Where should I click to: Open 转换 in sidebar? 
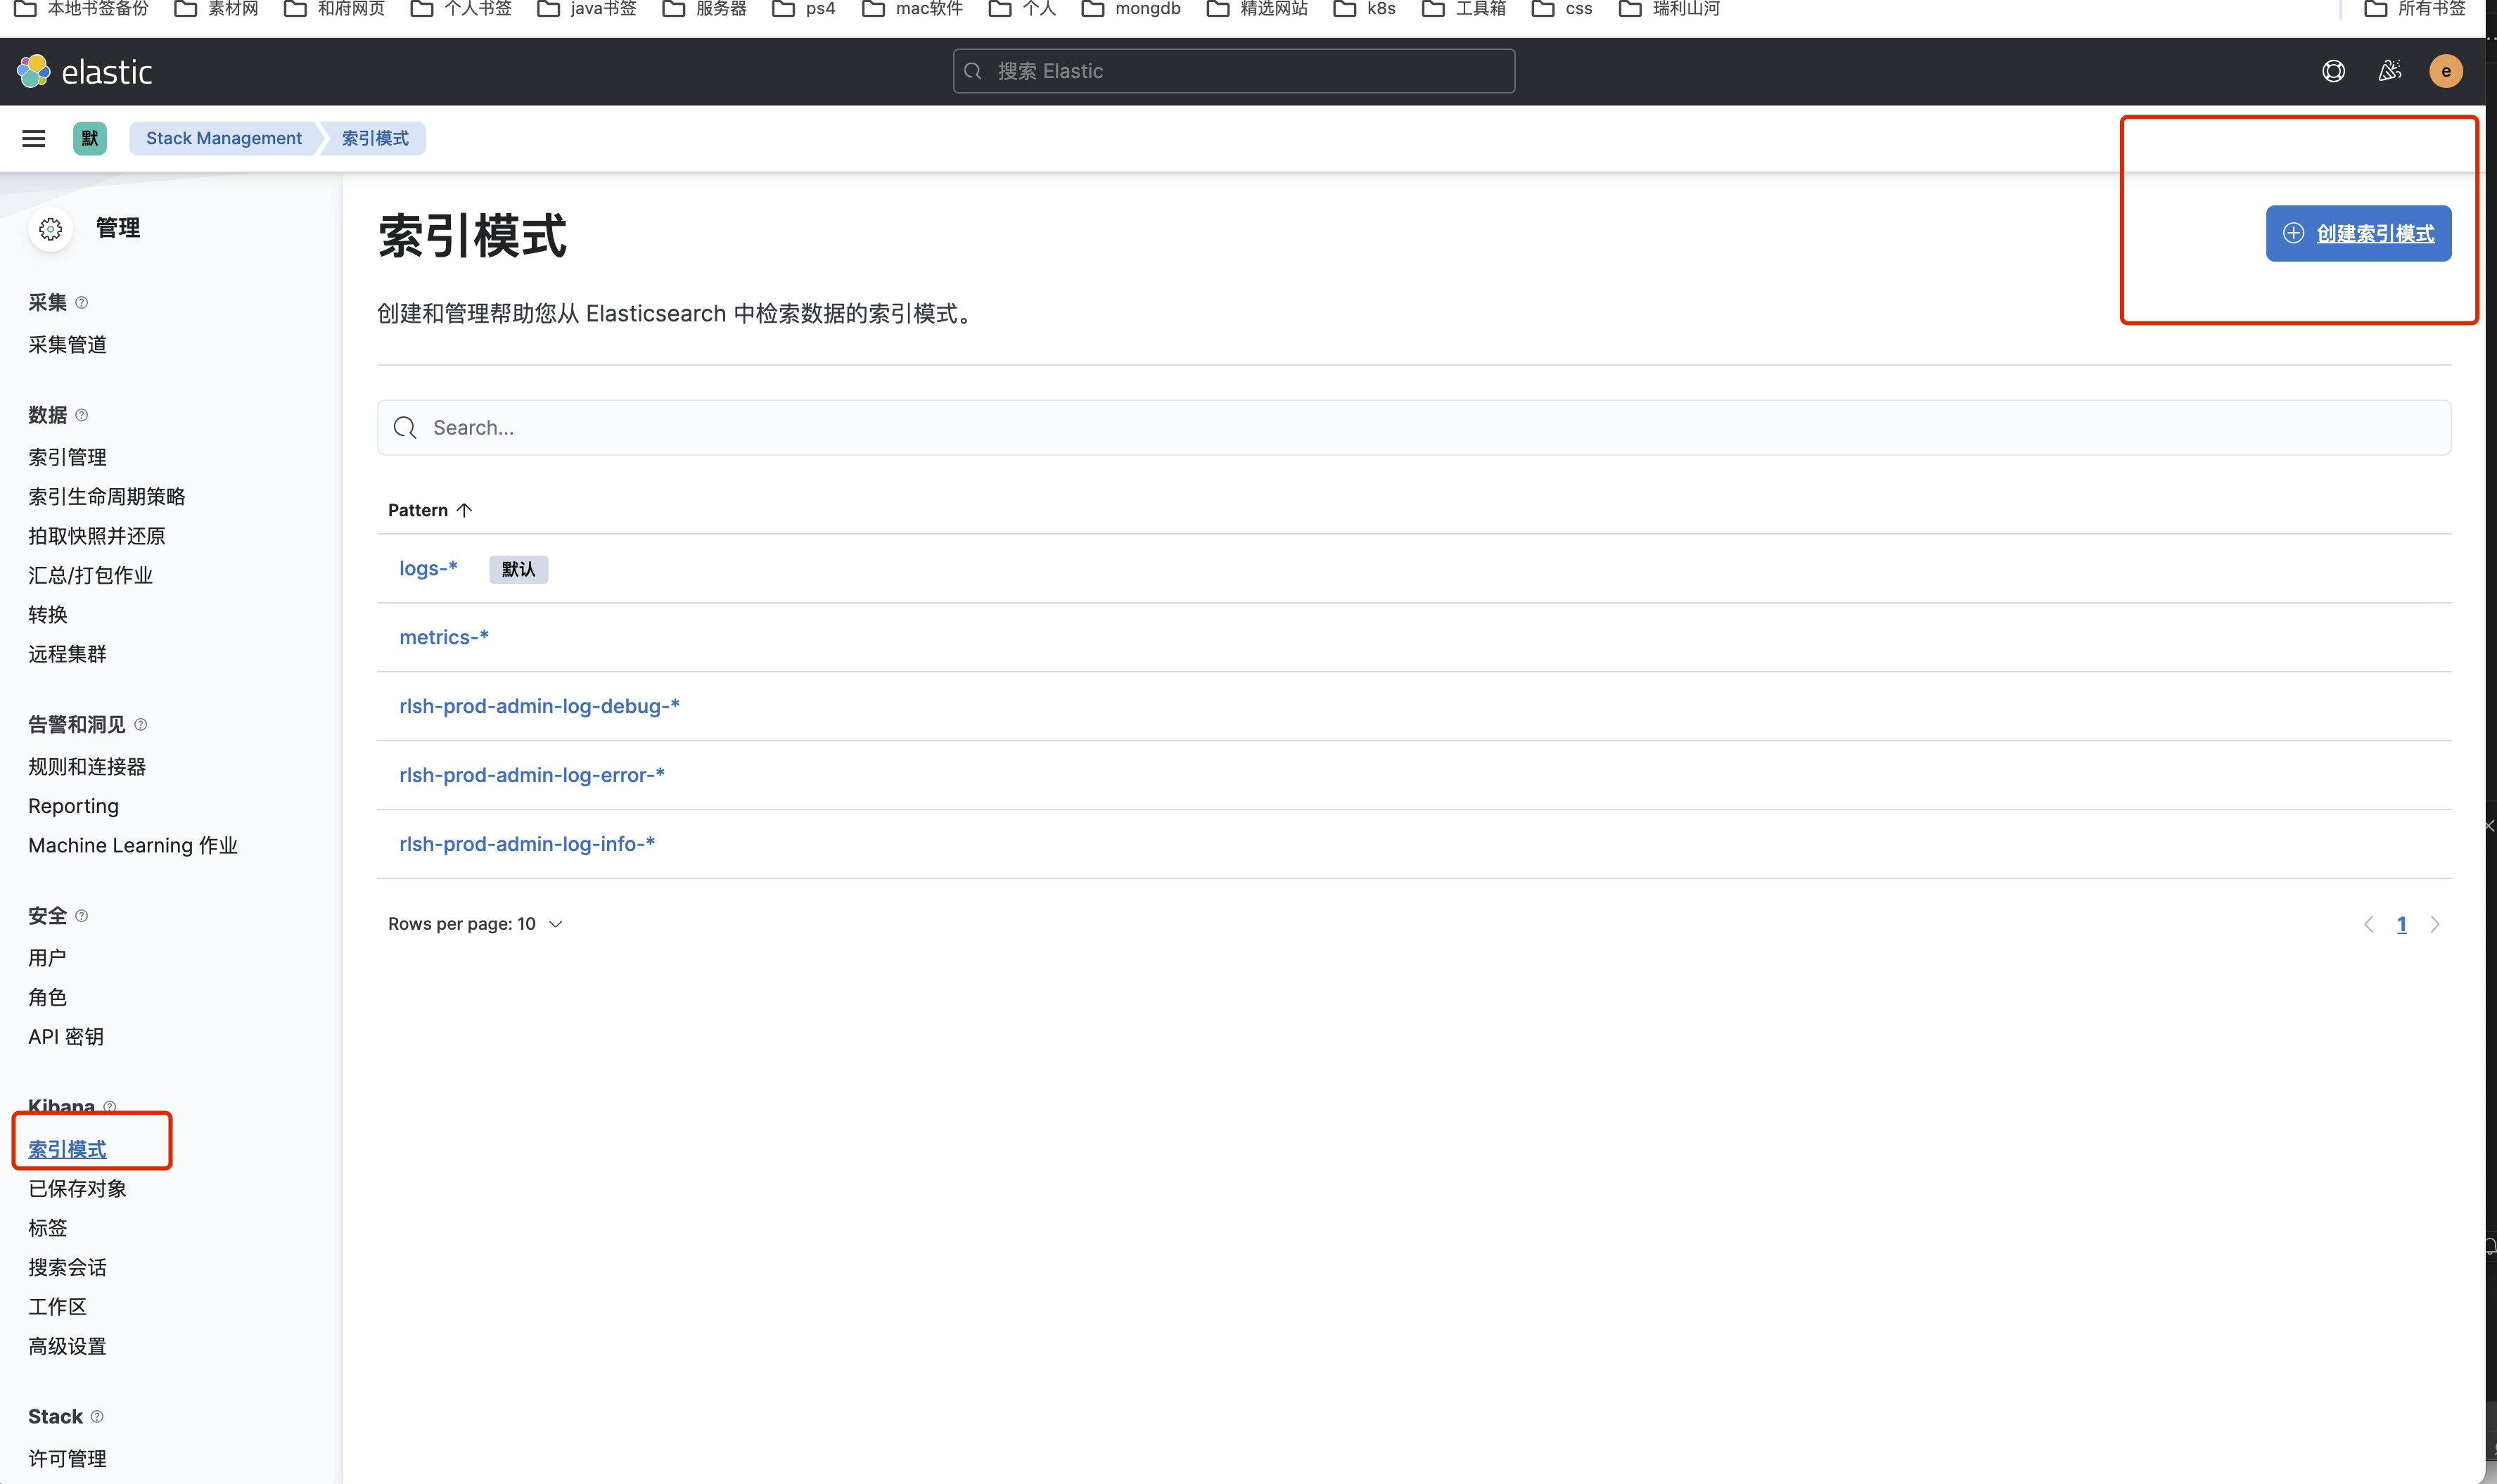click(48, 614)
